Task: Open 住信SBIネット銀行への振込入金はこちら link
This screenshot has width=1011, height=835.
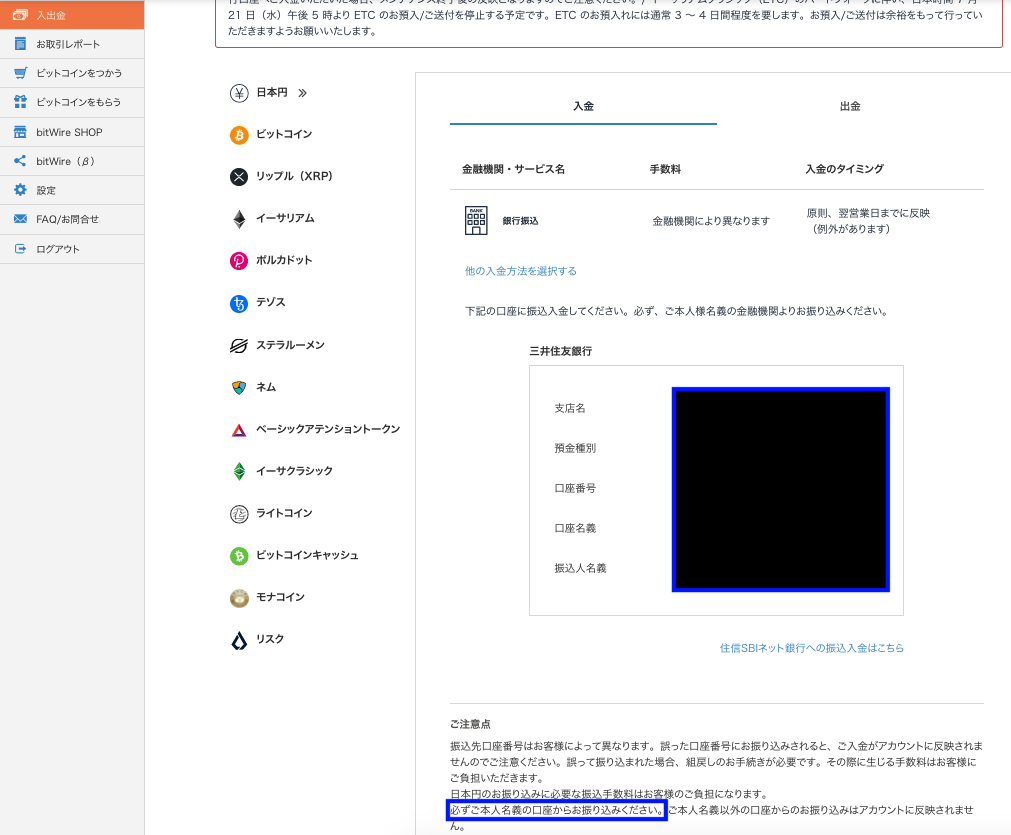Action: coord(812,647)
